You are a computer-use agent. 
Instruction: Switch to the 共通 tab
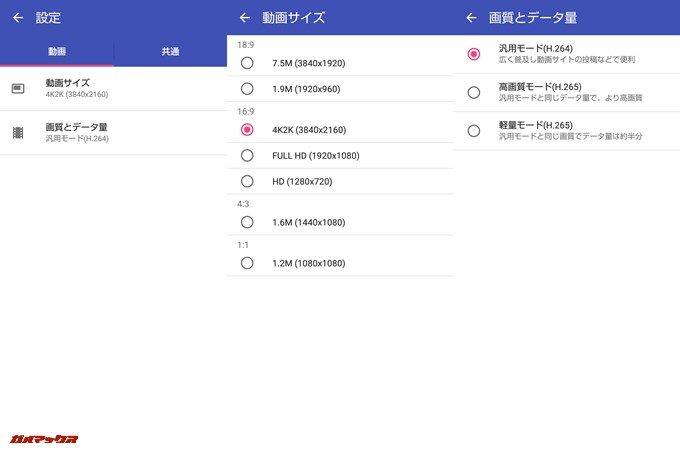170,52
